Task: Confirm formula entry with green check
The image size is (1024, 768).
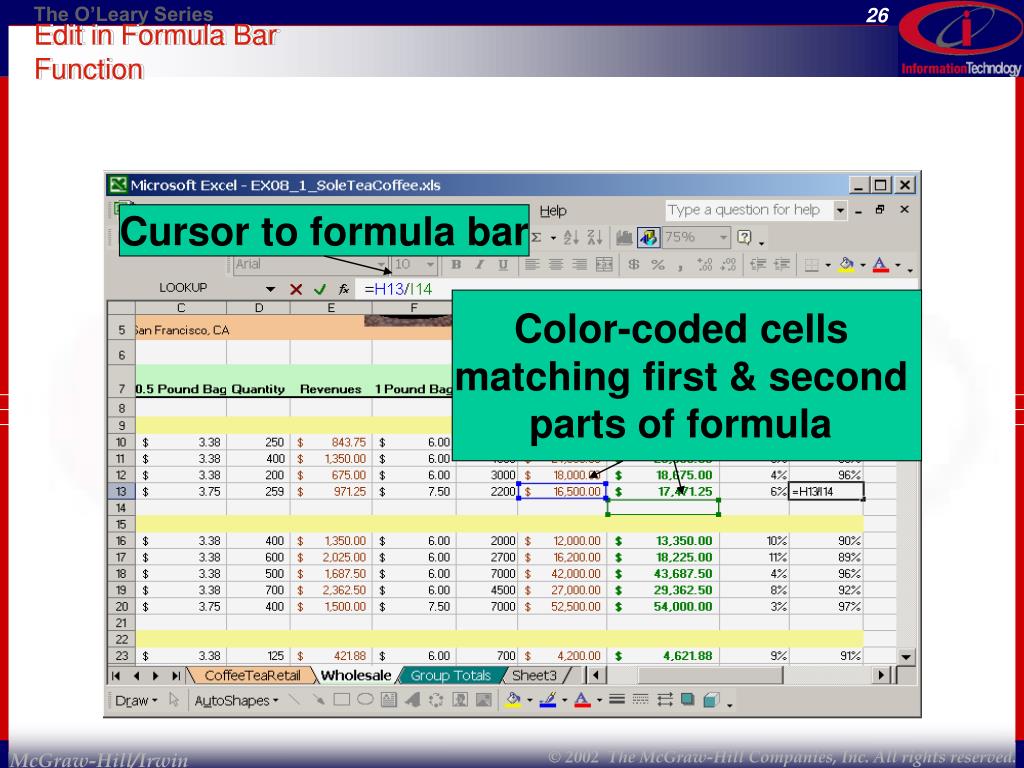Action: click(319, 289)
